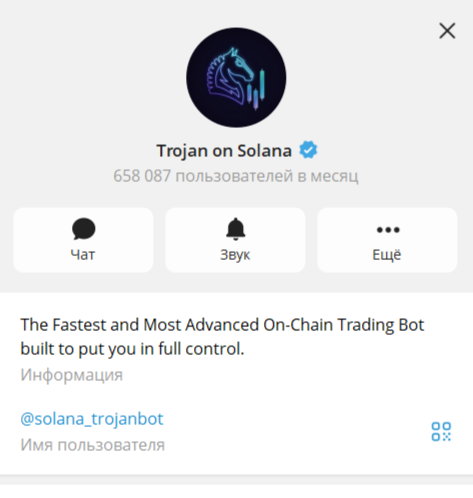The width and height of the screenshot is (473, 498).
Task: Click the Trojan on Solana title
Action: pos(224,151)
